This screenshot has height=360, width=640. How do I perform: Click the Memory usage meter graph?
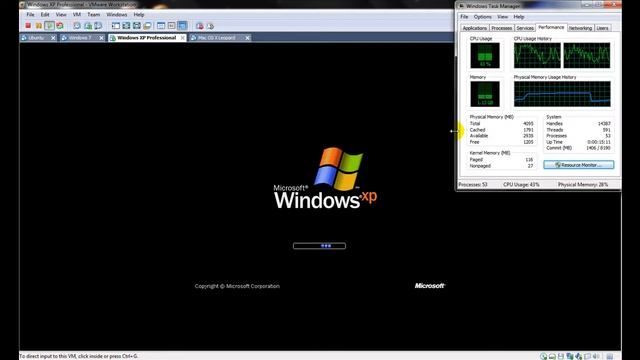(485, 94)
